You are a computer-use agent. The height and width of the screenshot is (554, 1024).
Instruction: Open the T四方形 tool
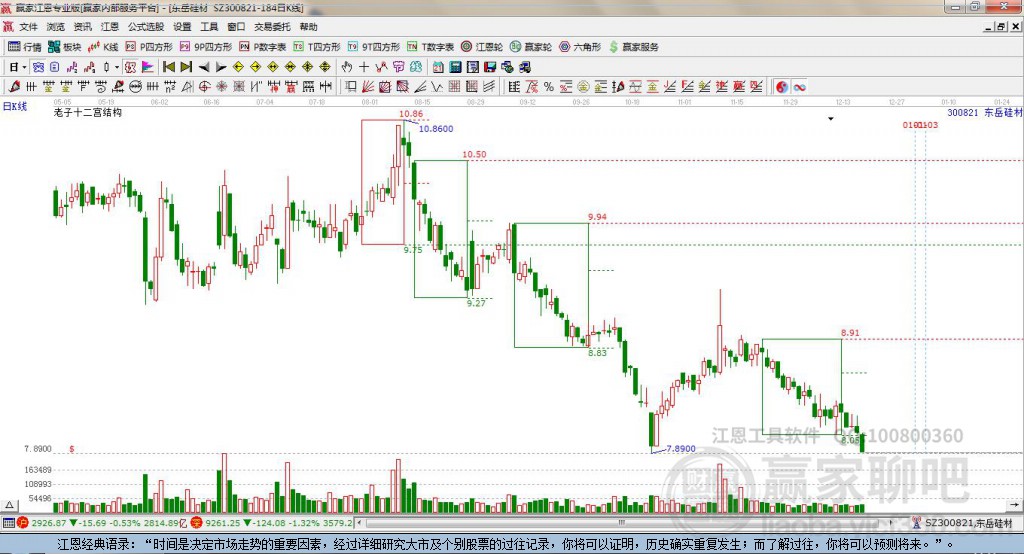pyautogui.click(x=317, y=47)
